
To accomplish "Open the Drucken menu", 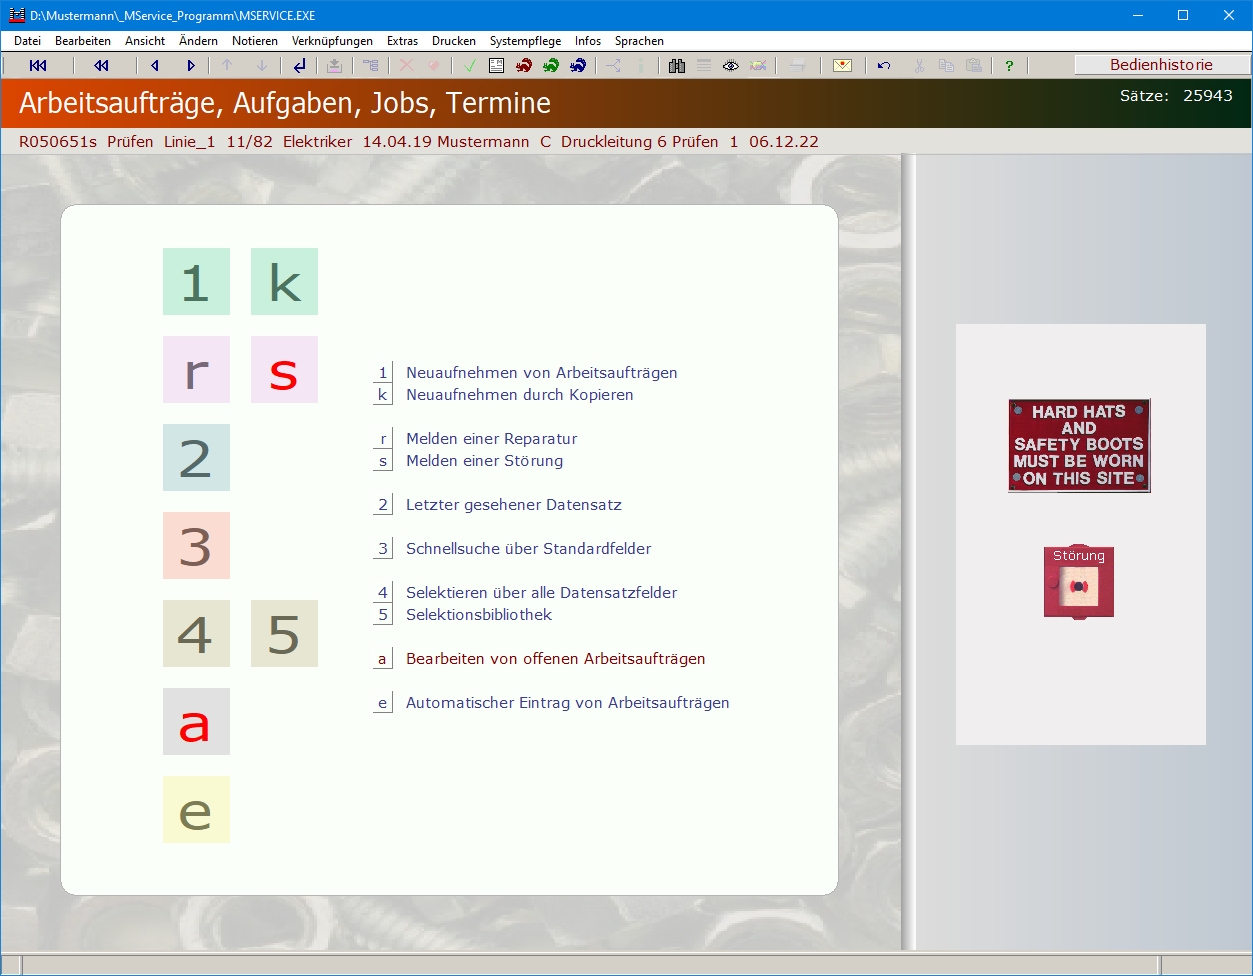I will click(x=454, y=41).
